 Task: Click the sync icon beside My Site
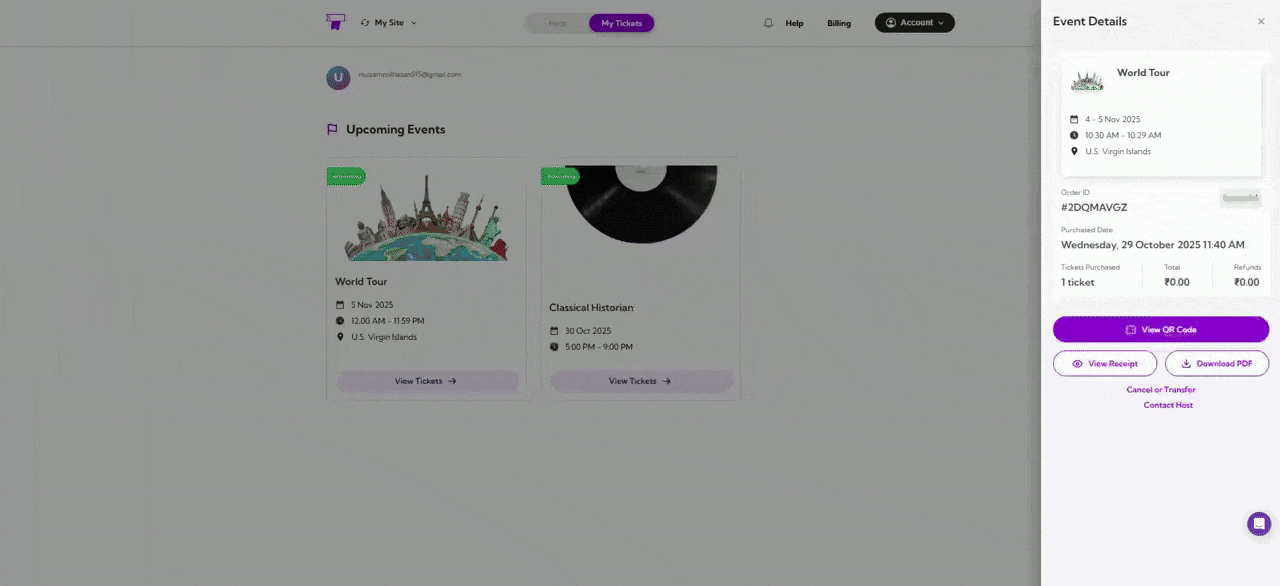coord(365,22)
